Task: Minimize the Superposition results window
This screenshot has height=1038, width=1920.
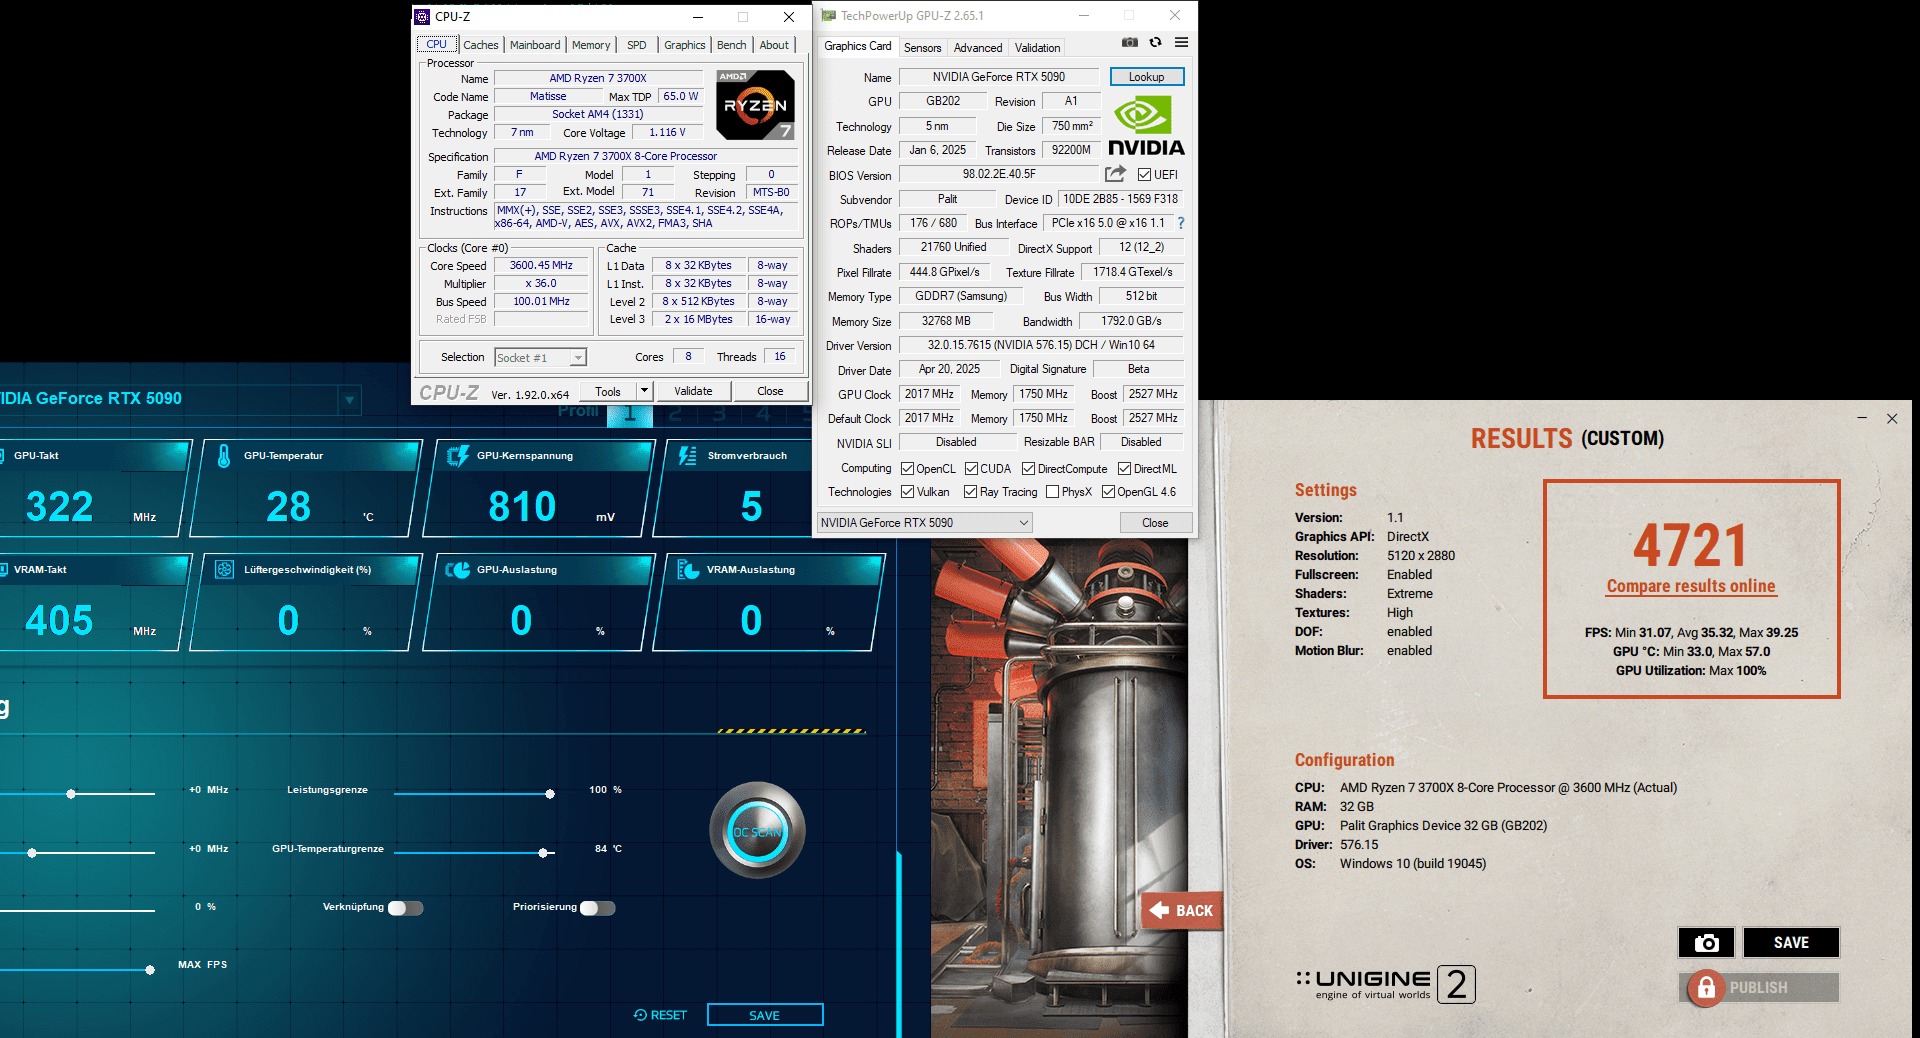Action: (1862, 418)
